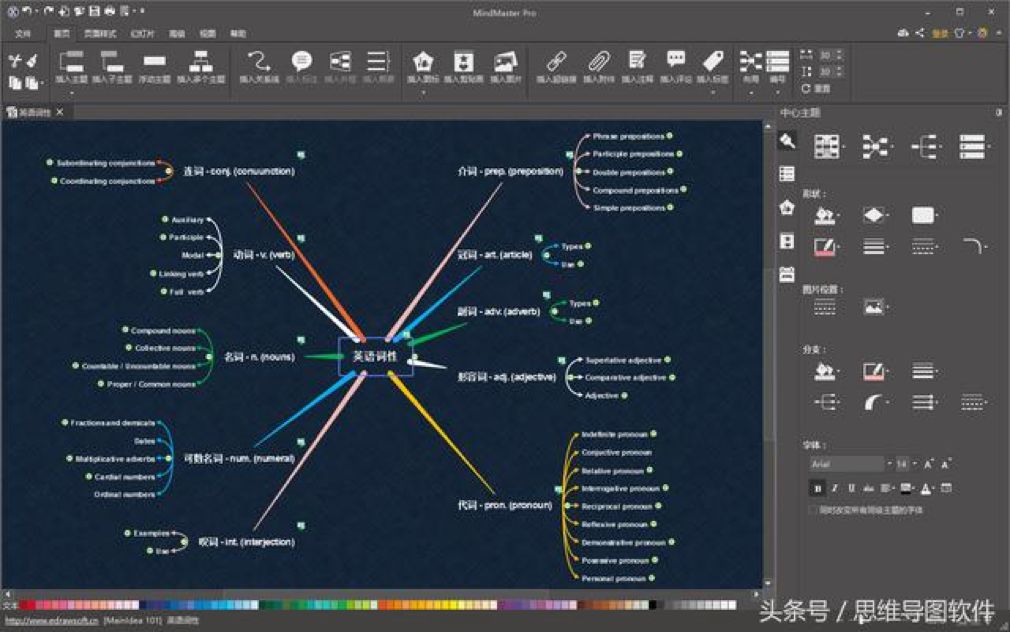Open the task calendar tab in side panel
The height and width of the screenshot is (632, 1010).
[786, 274]
